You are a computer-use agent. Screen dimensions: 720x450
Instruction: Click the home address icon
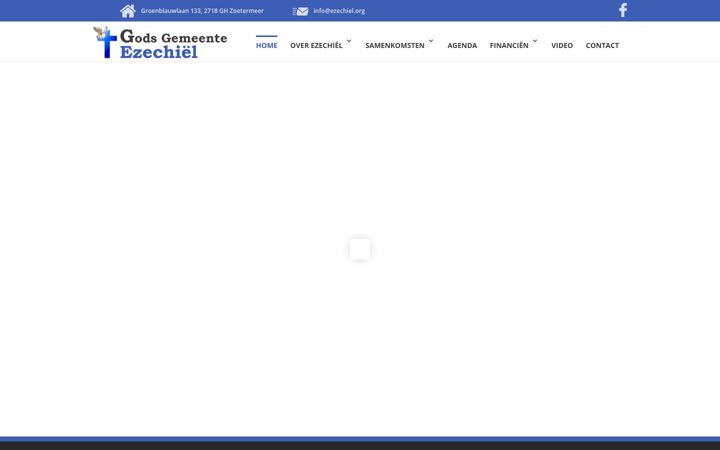pos(128,11)
